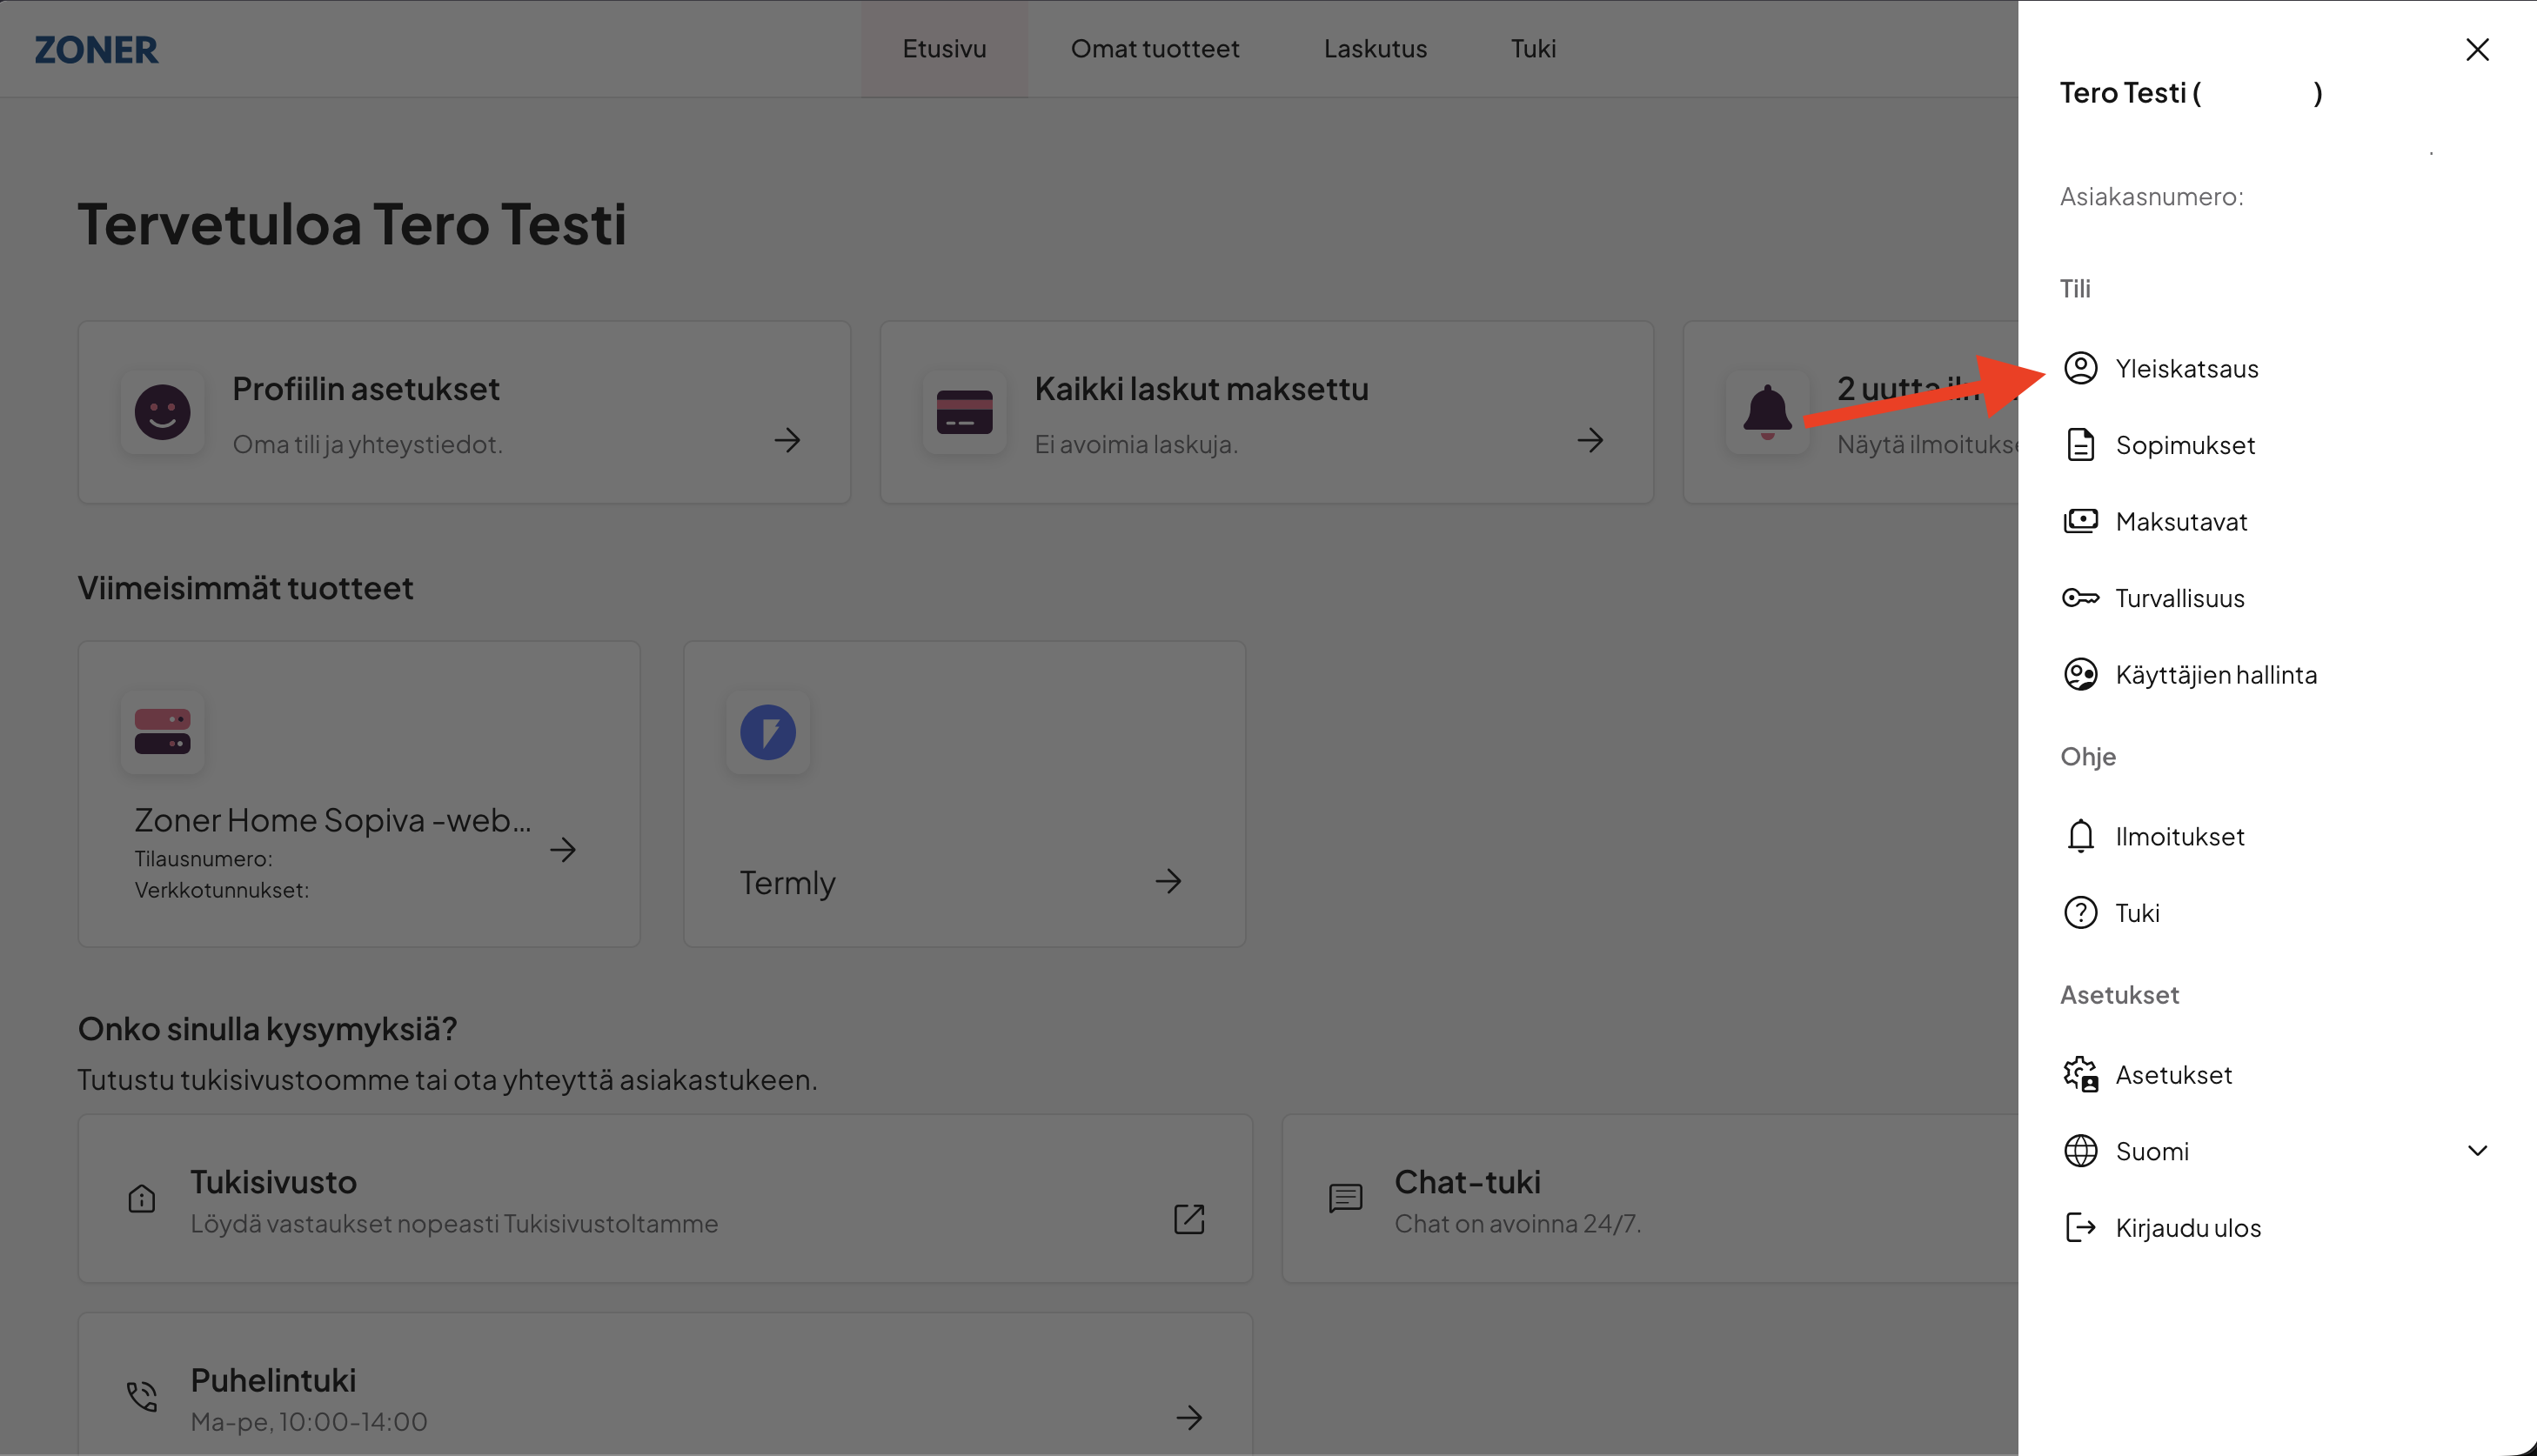Expand language chevron next to Suomi
This screenshot has width=2537, height=1456.
coord(2477,1151)
